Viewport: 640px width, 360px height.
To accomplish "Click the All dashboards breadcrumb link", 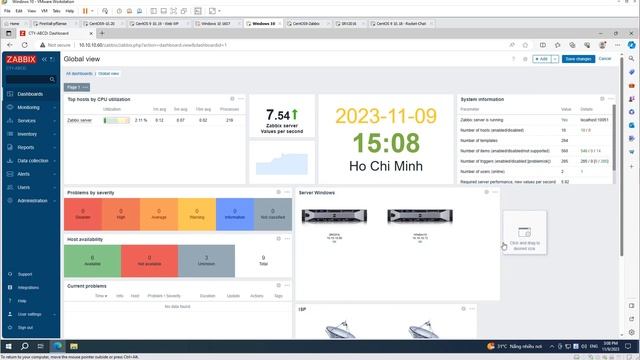I will click(x=79, y=73).
